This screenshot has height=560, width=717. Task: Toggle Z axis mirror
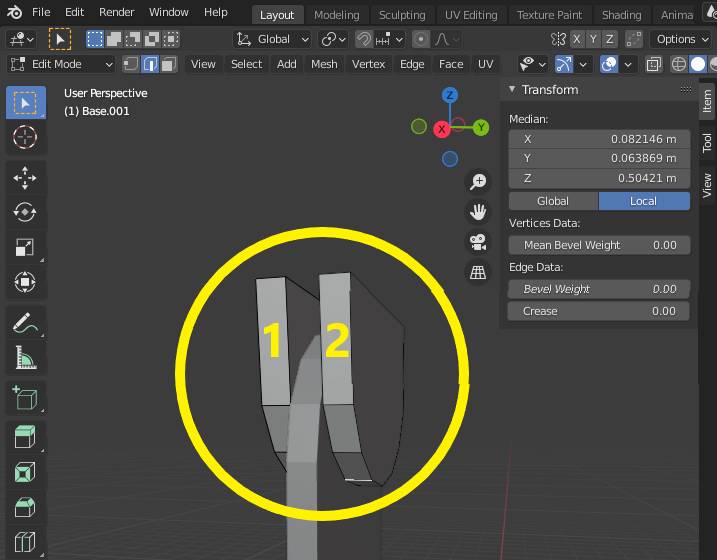point(610,39)
